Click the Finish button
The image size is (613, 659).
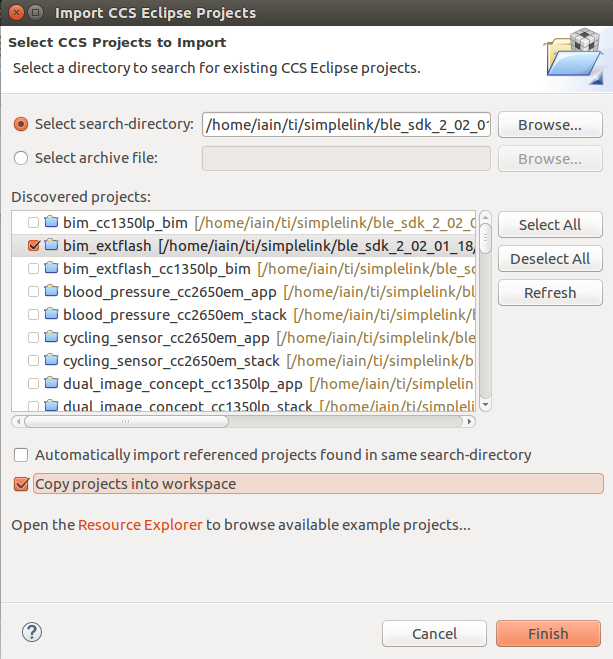(548, 633)
